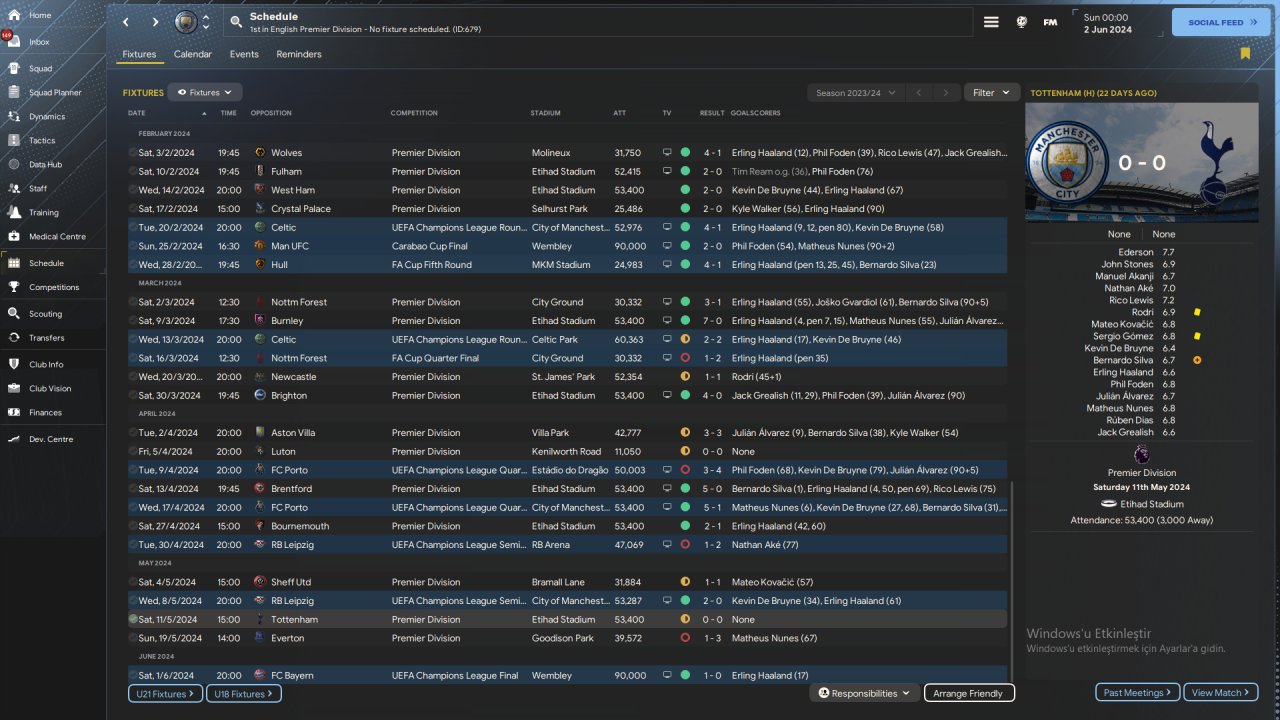1280x720 pixels.
Task: Click the Data Hub sidebar icon
Action: pos(14,164)
